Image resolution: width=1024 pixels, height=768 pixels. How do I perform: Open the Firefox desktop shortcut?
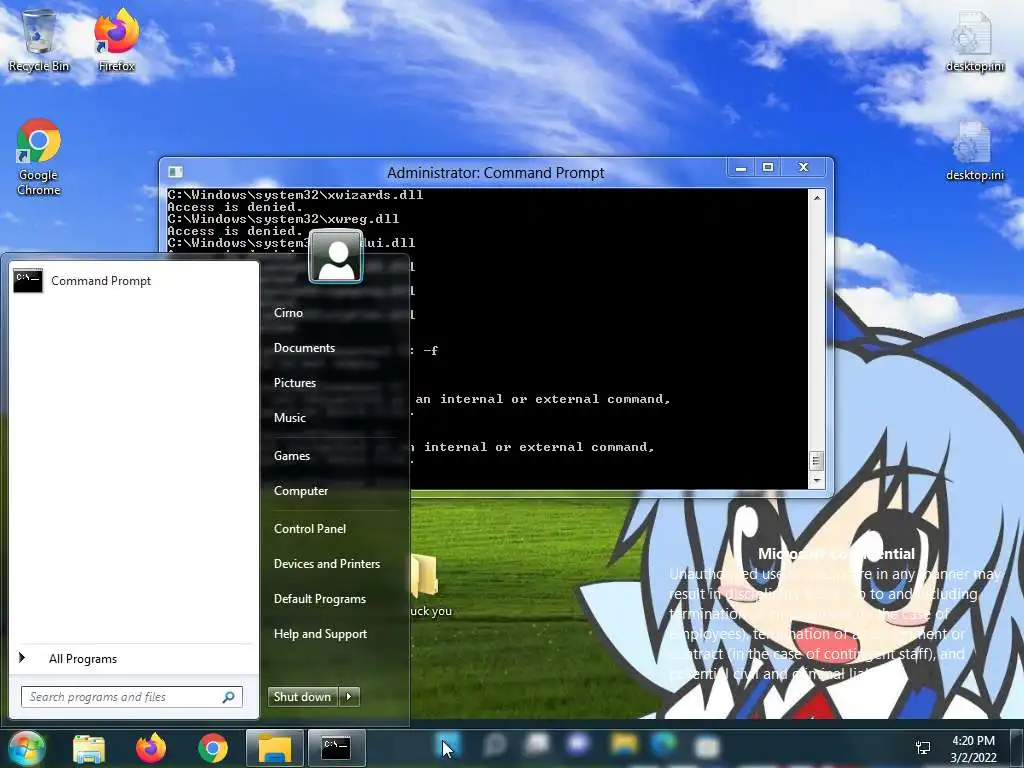(x=116, y=40)
